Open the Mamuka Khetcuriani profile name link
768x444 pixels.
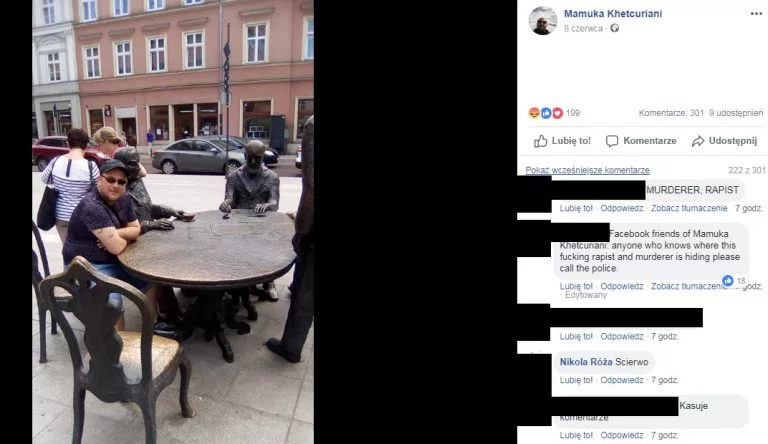pyautogui.click(x=613, y=14)
